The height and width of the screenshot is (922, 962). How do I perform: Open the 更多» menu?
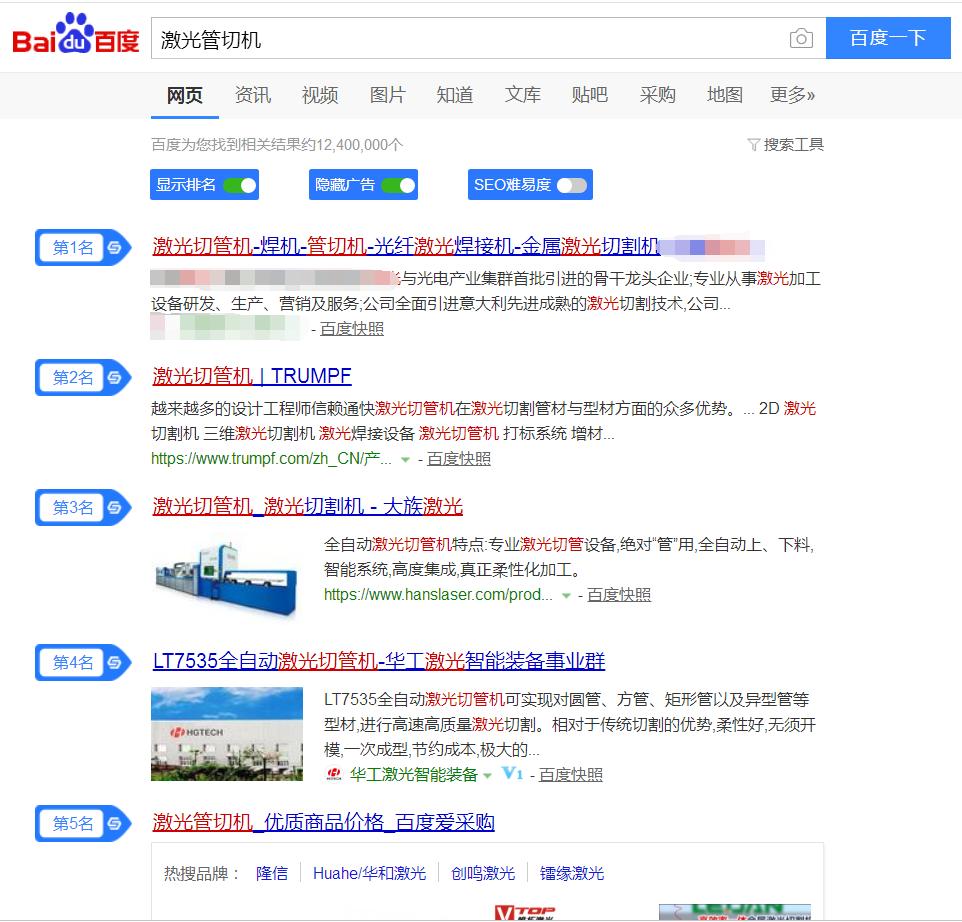[x=792, y=95]
